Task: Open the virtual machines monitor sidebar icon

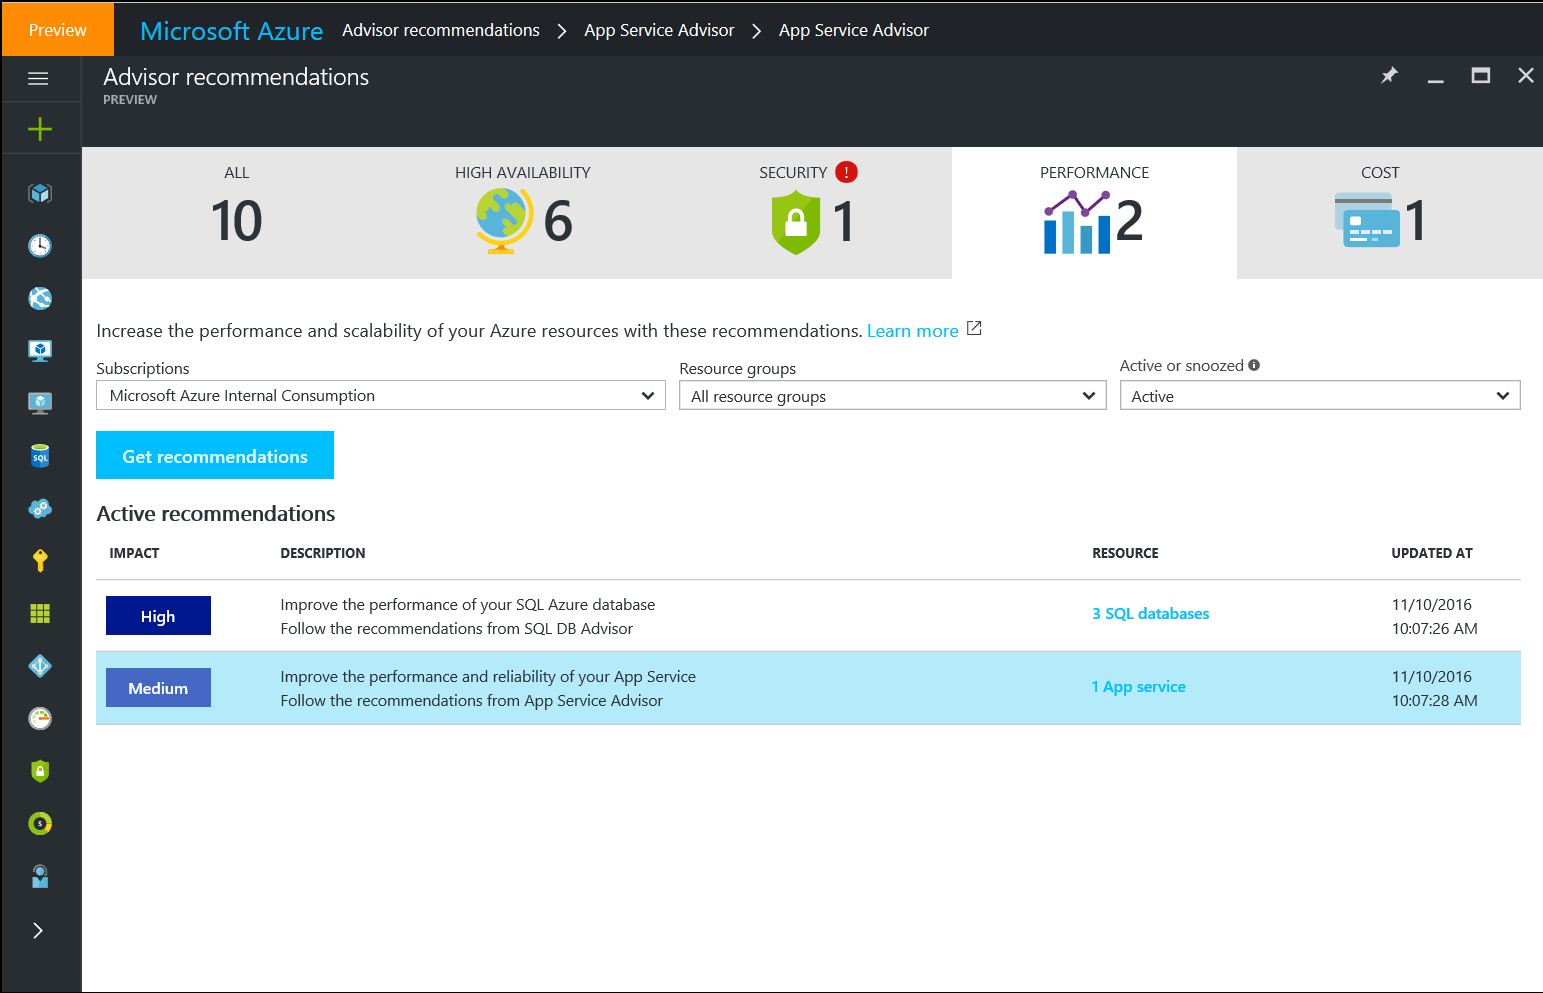Action: (x=40, y=403)
